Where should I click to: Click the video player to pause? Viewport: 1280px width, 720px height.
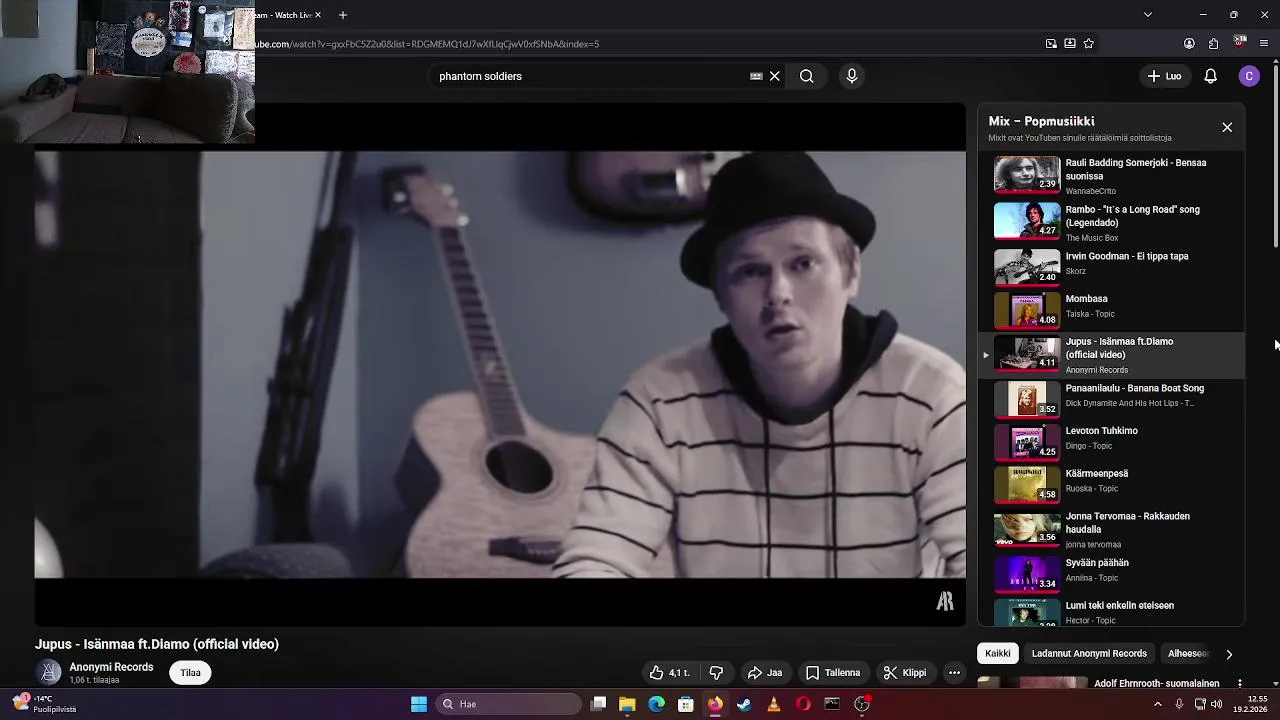tap(500, 365)
